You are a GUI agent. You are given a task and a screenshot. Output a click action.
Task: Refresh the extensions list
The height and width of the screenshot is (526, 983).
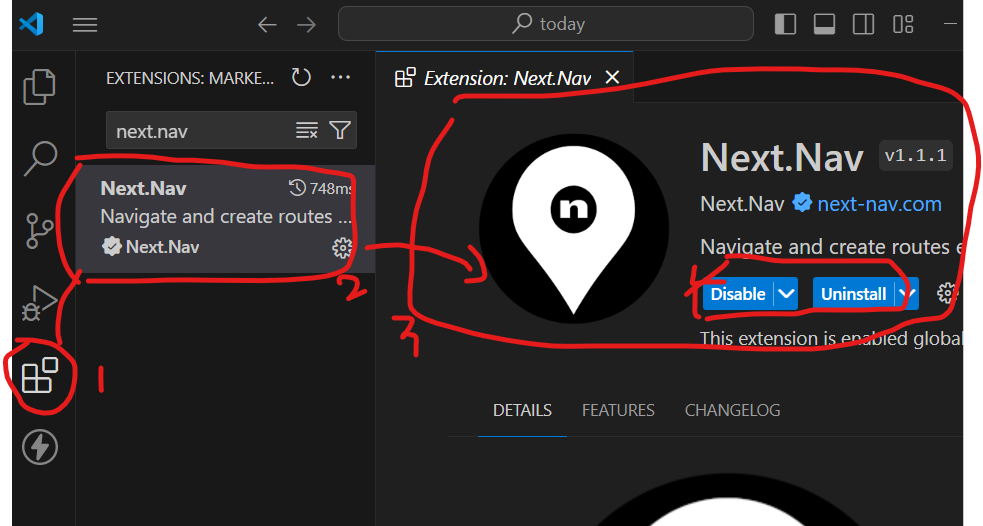[301, 78]
